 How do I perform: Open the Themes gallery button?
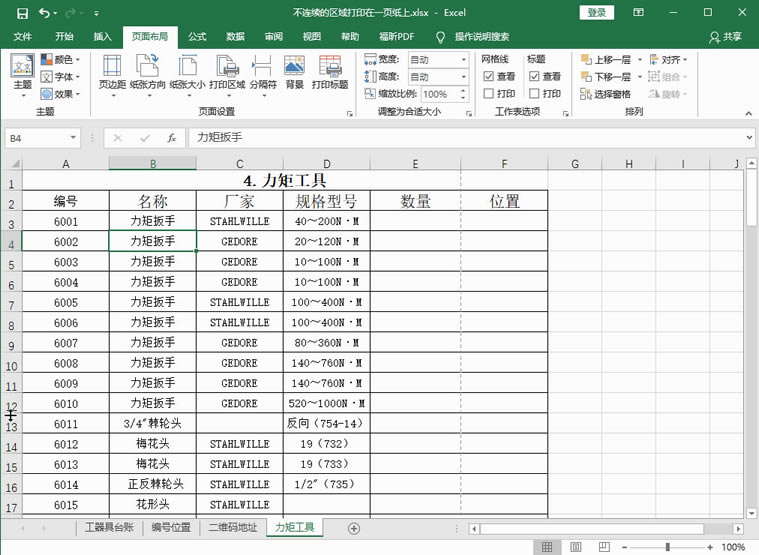[x=22, y=75]
